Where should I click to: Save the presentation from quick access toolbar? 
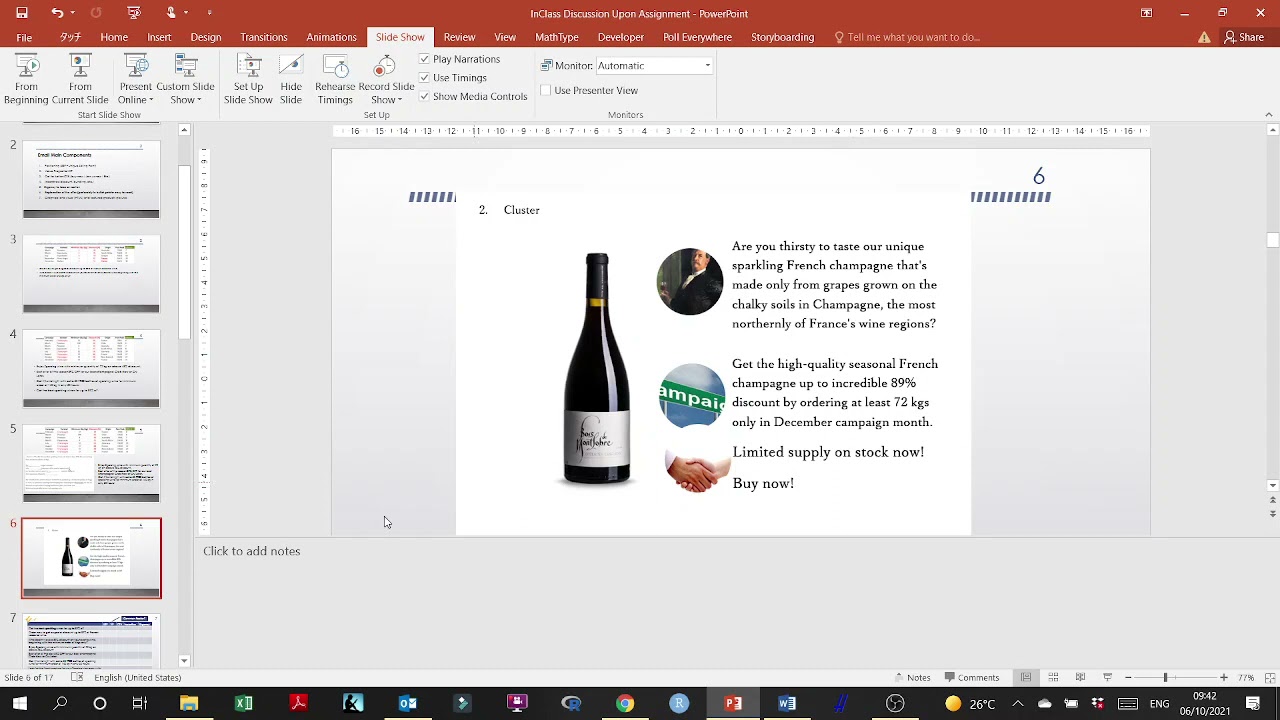(x=22, y=13)
